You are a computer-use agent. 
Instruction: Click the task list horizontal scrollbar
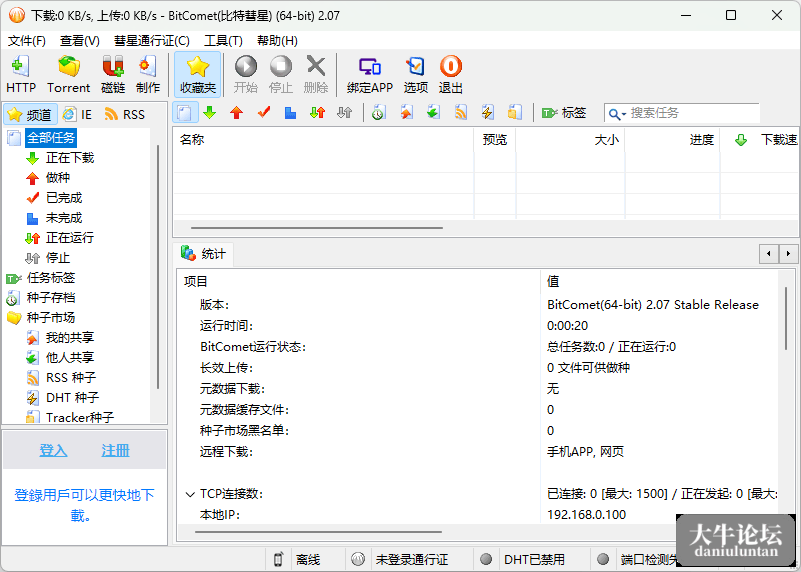coord(317,228)
